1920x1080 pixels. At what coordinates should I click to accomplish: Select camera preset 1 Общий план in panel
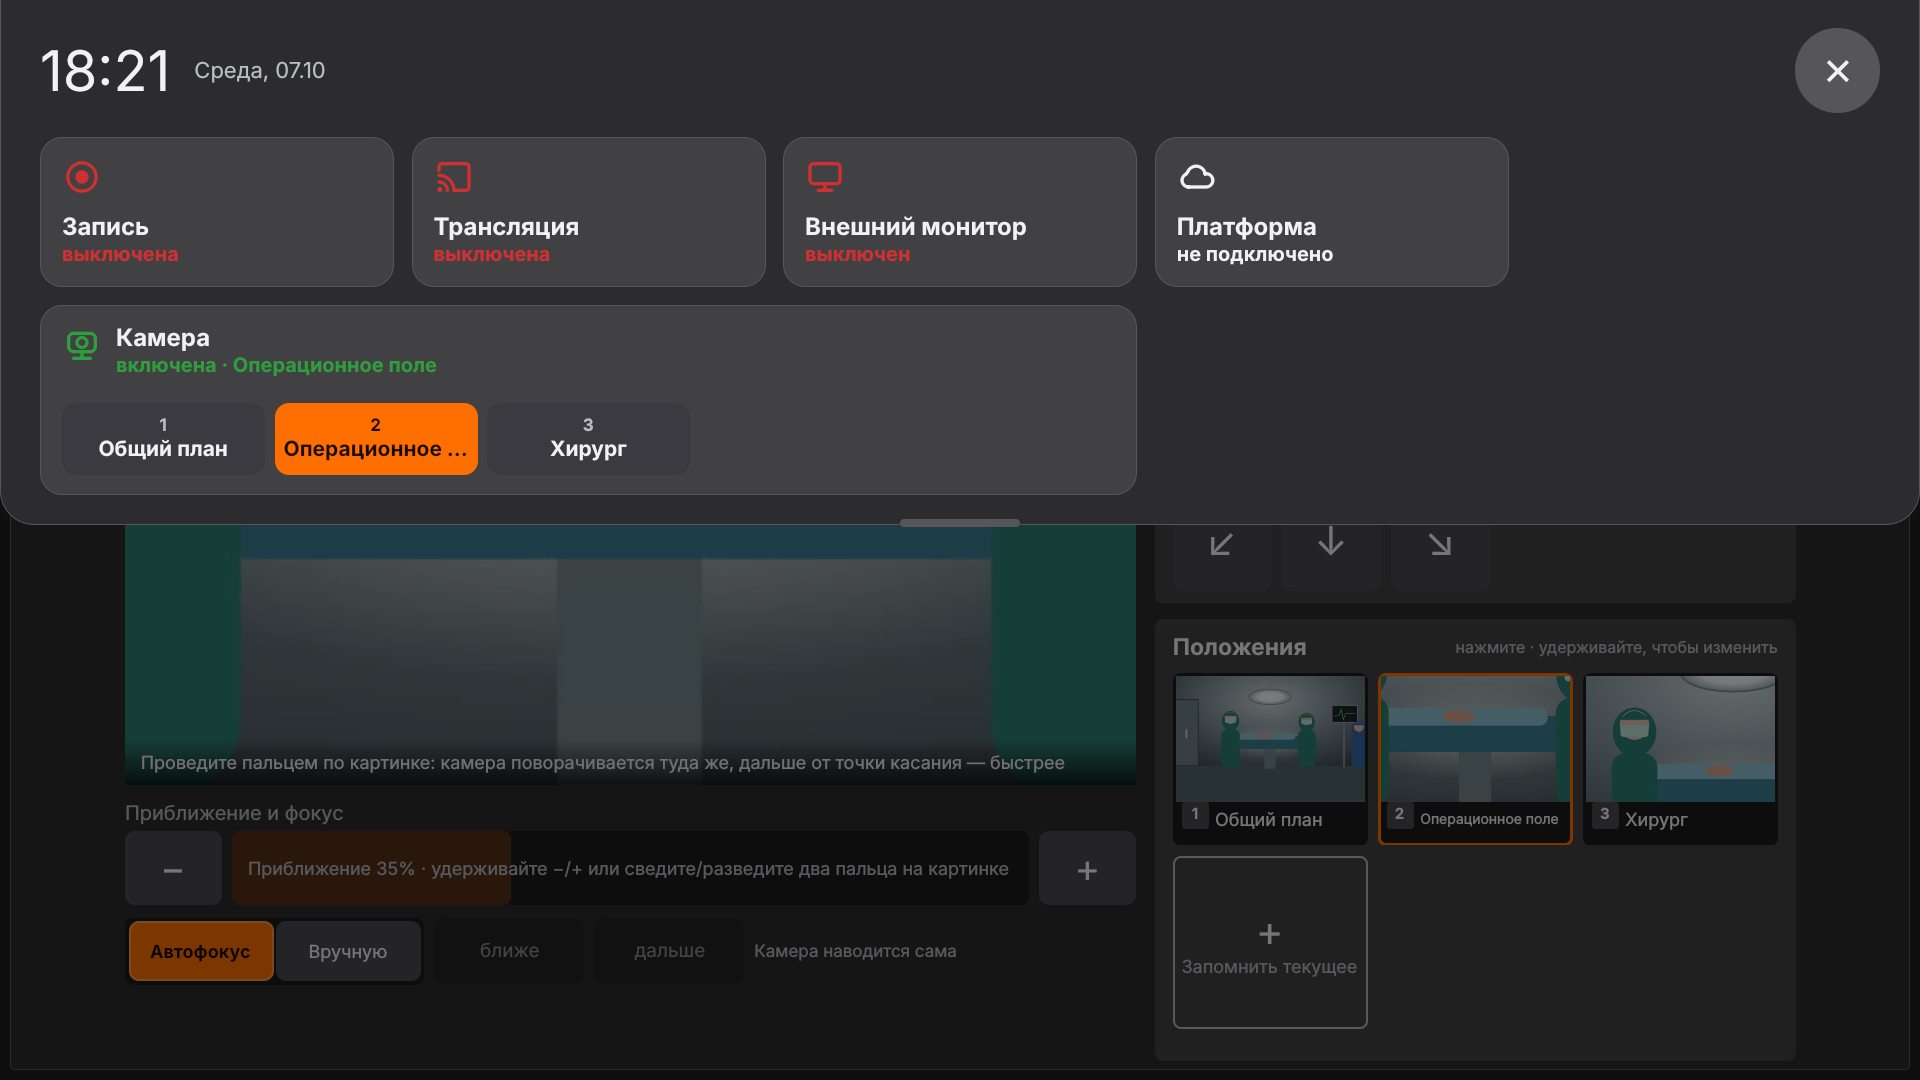click(163, 439)
